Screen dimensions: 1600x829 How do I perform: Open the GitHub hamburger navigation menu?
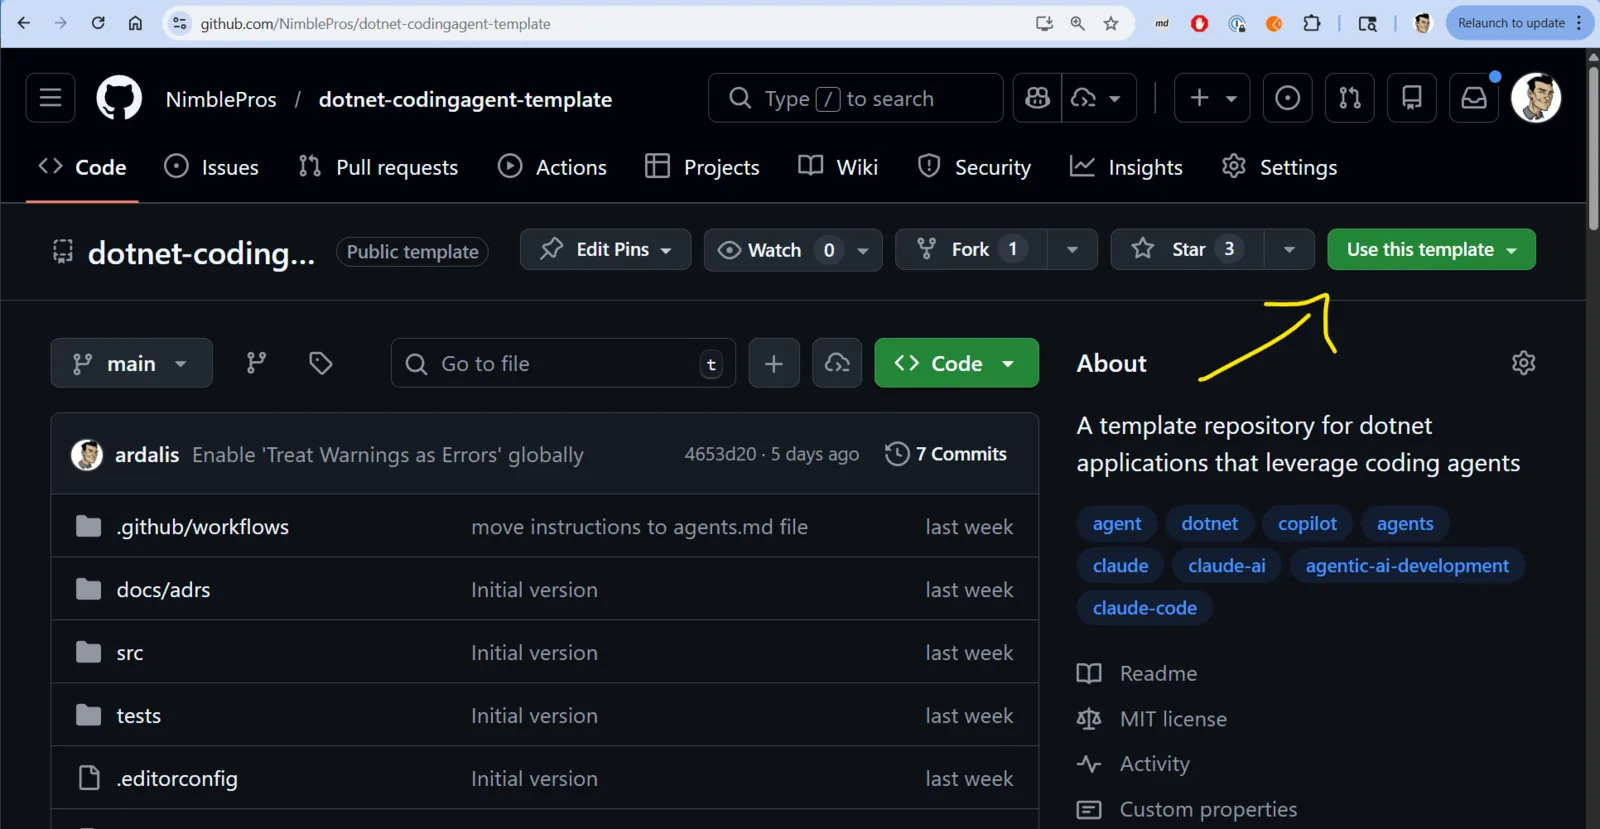(x=50, y=98)
